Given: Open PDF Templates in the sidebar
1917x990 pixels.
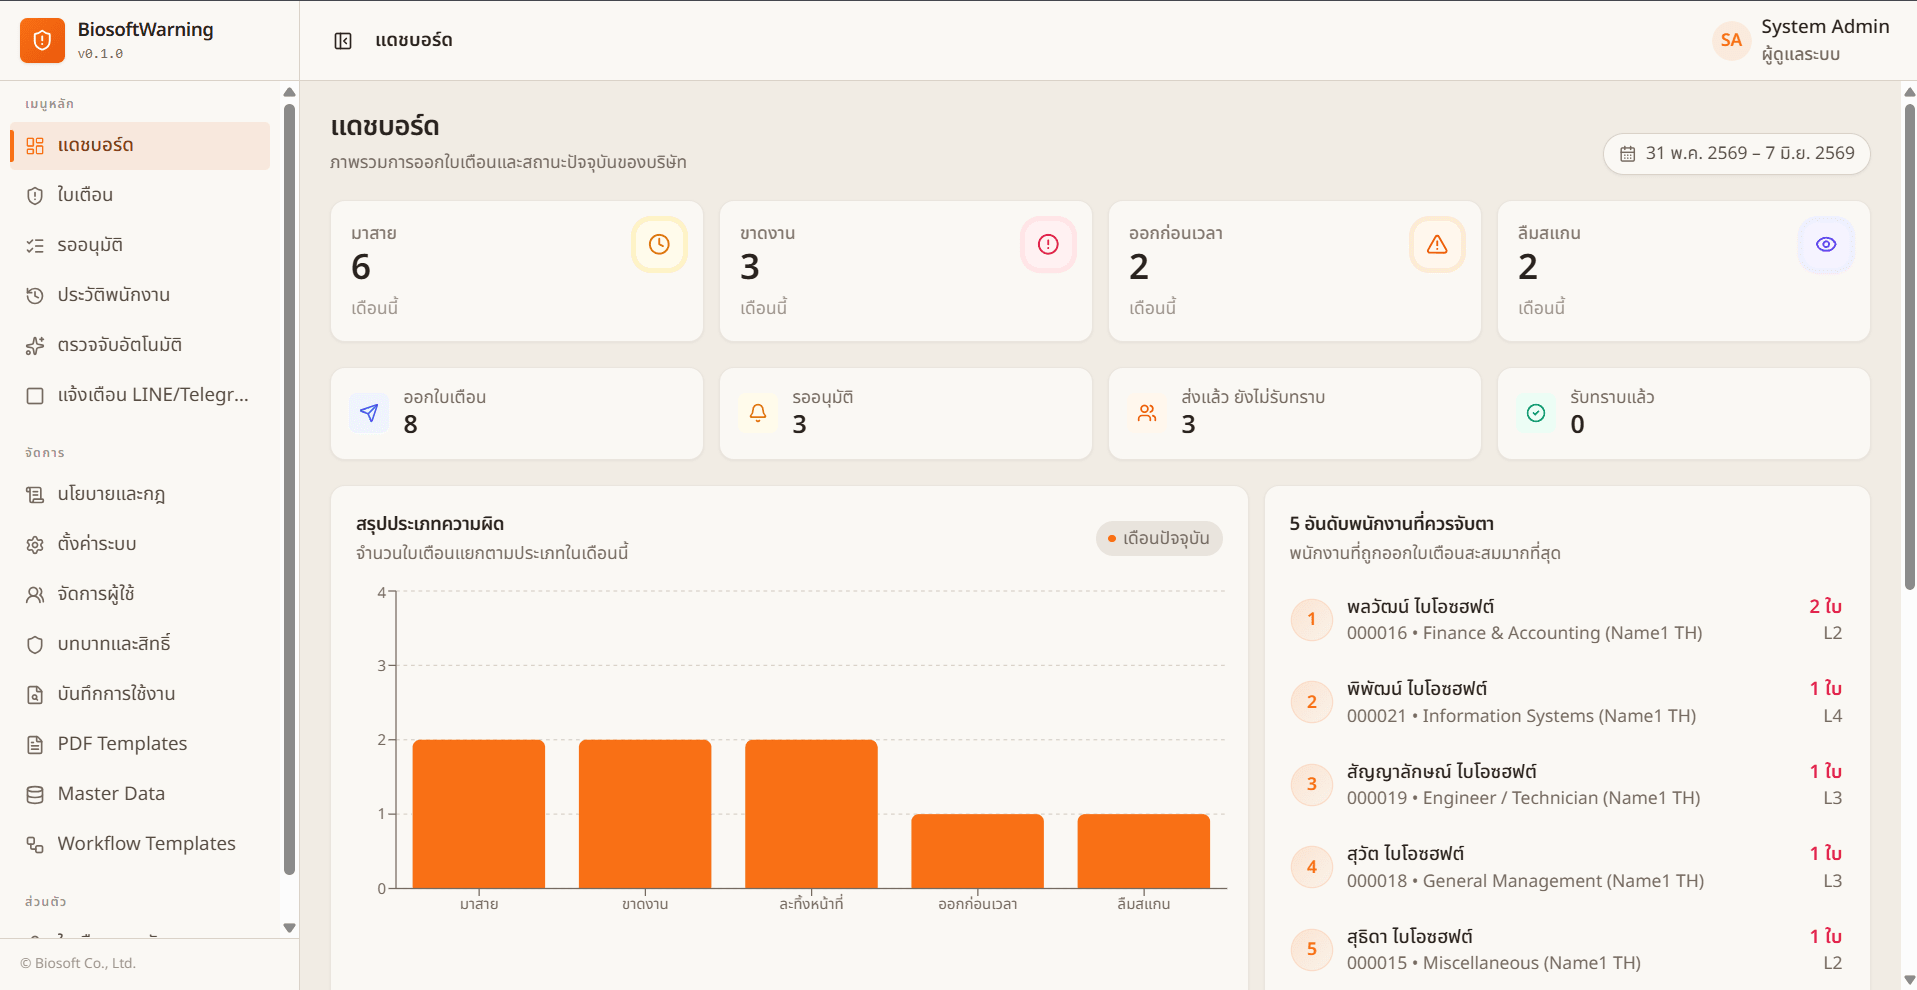Looking at the screenshot, I should click(x=140, y=745).
